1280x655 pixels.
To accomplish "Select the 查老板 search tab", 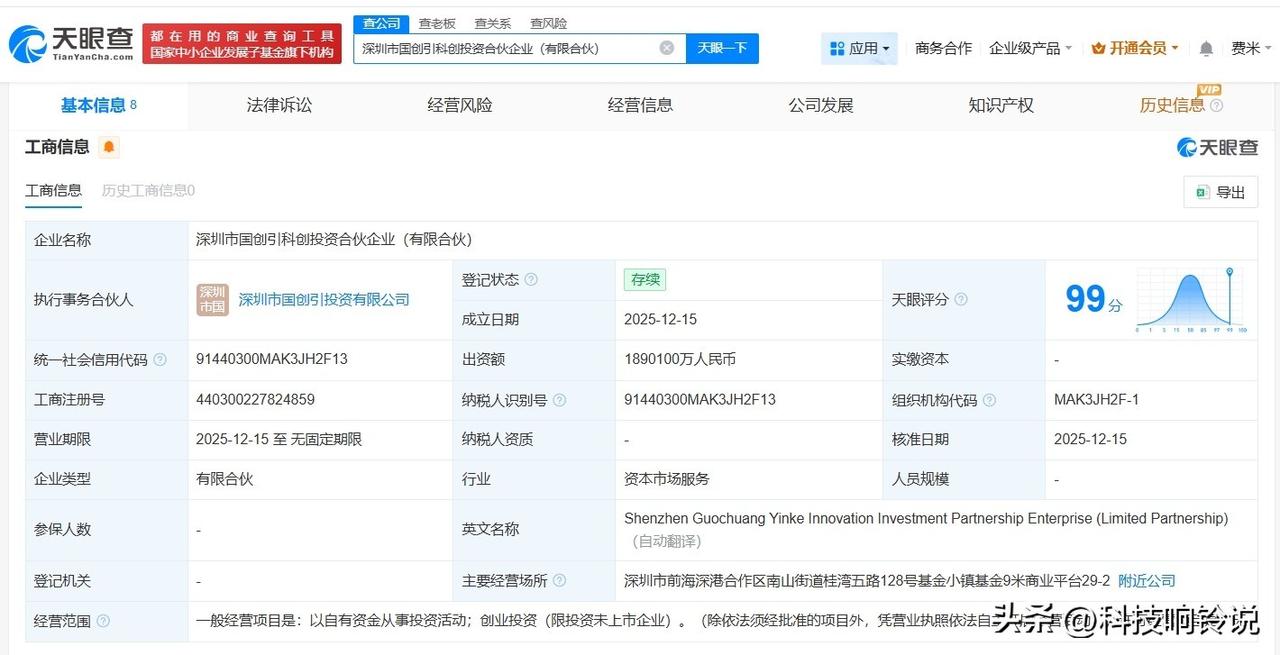I will (x=437, y=23).
